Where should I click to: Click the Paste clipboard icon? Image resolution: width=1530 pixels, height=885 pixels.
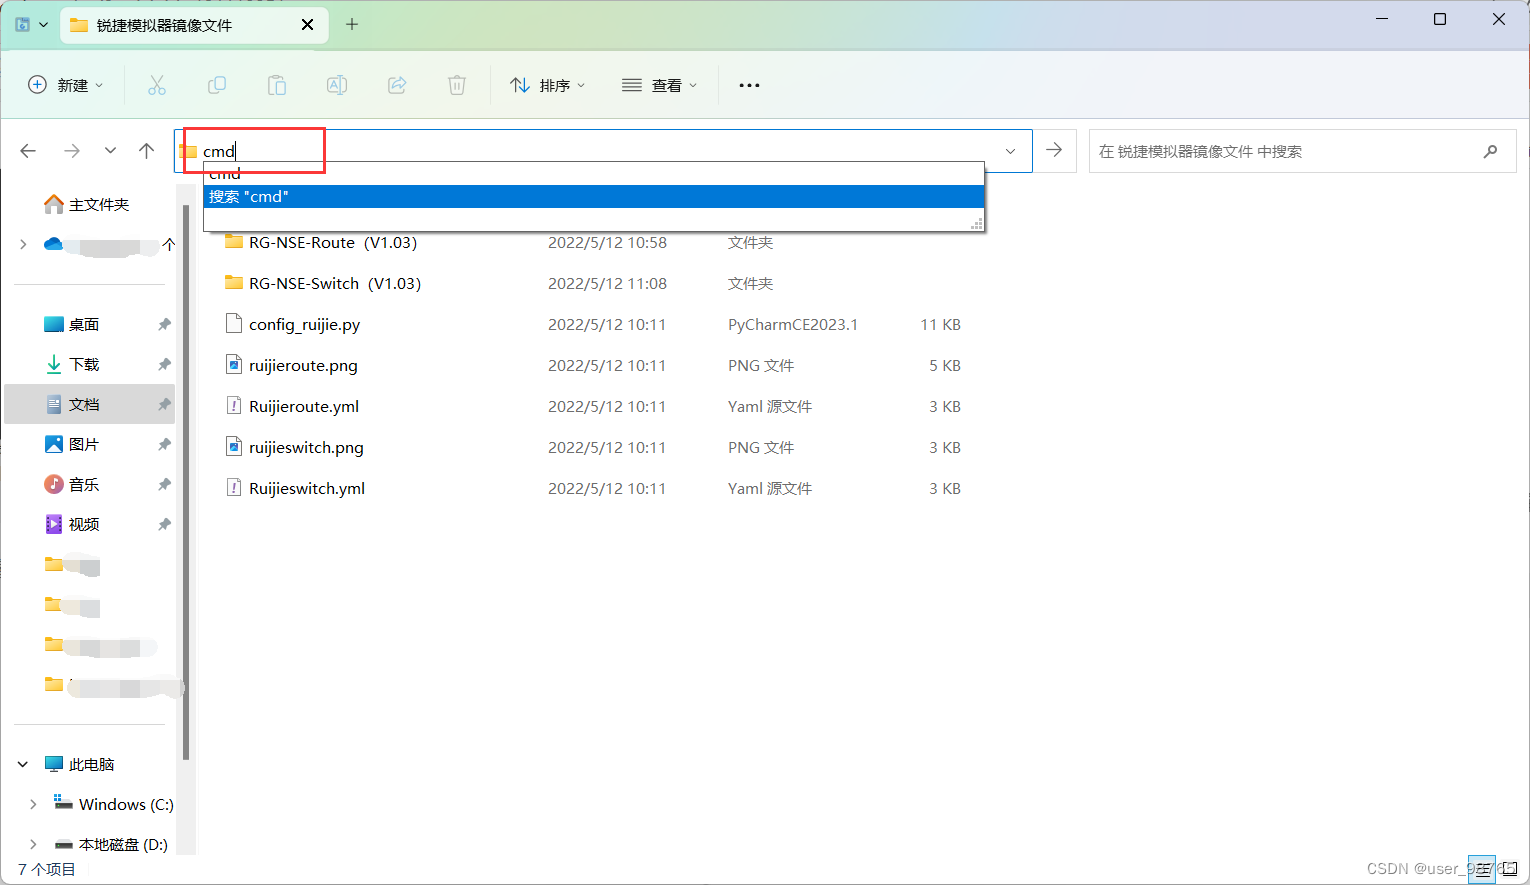click(277, 85)
